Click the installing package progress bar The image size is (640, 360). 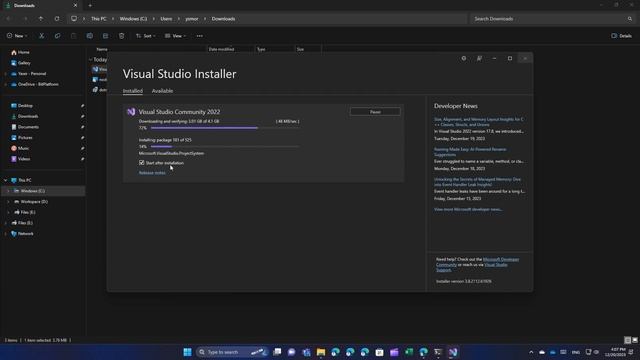pos(225,147)
